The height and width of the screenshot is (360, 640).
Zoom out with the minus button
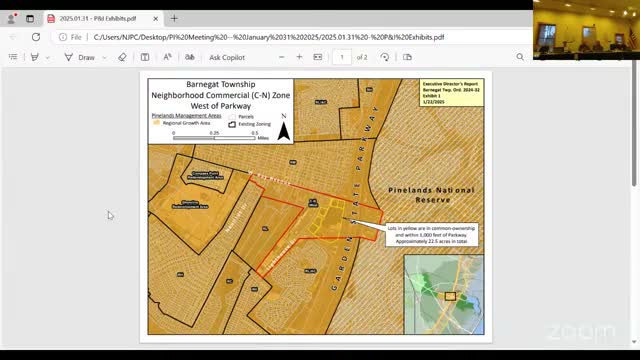click(x=282, y=57)
